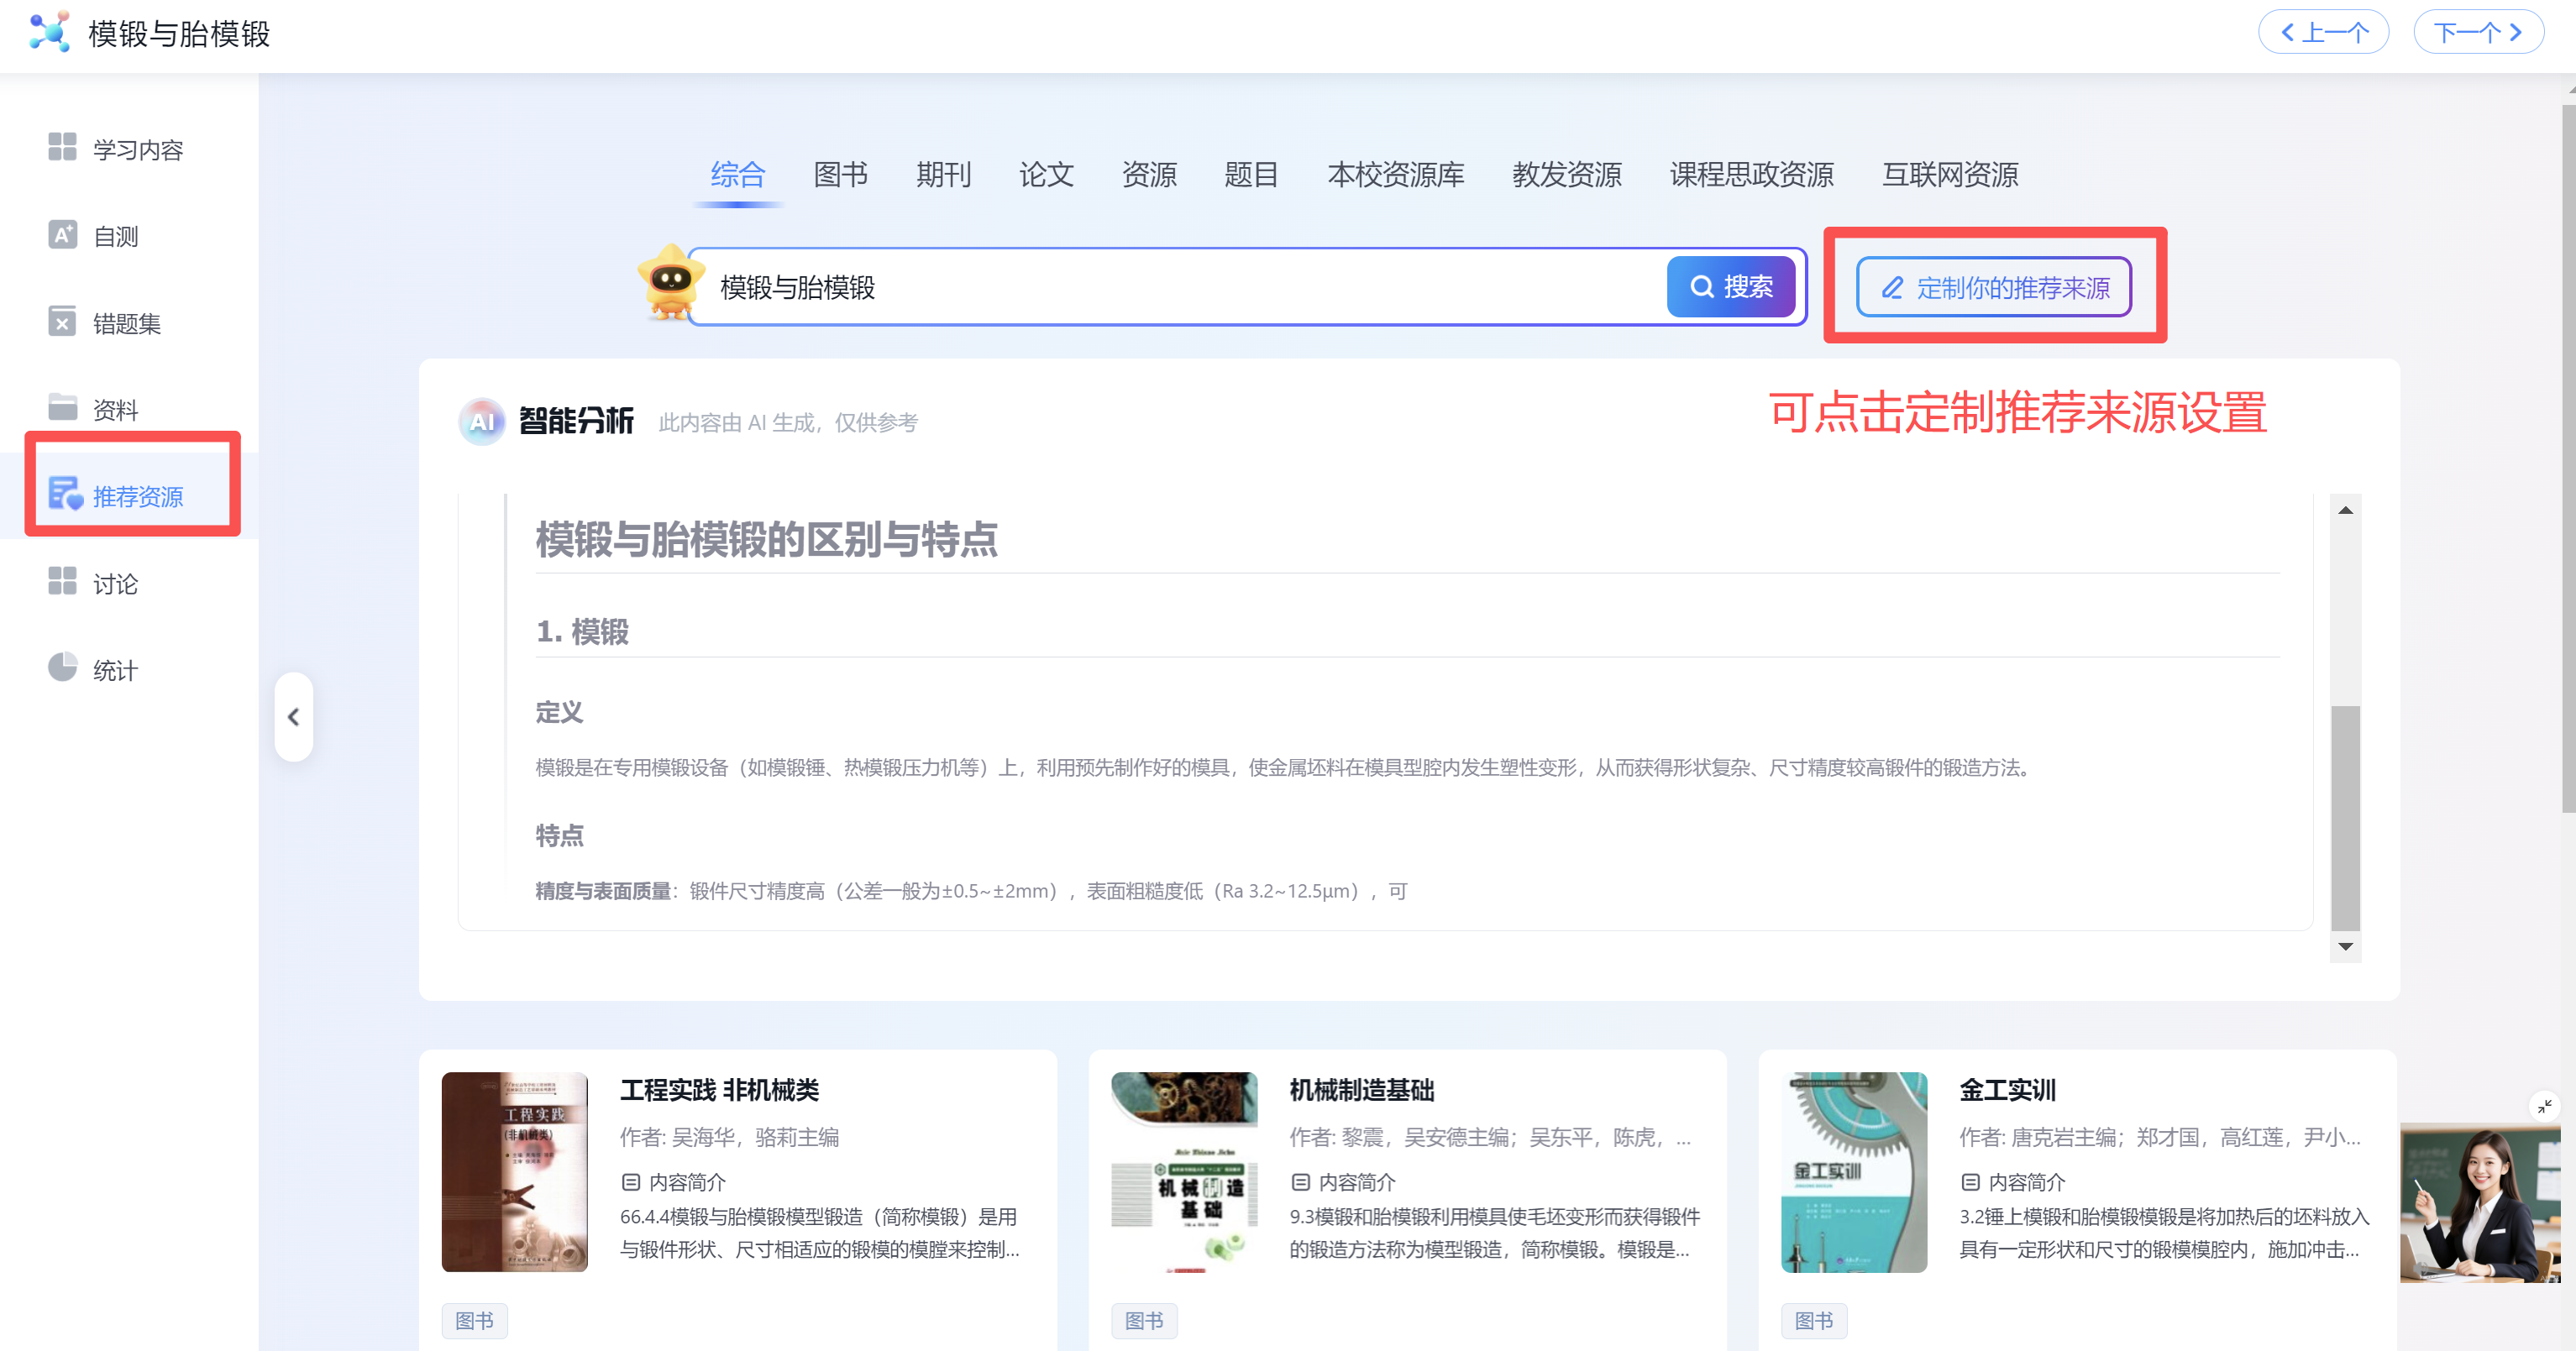Open the 自测 self-test icon
Image resolution: width=2576 pixels, height=1351 pixels.
pyautogui.click(x=62, y=235)
